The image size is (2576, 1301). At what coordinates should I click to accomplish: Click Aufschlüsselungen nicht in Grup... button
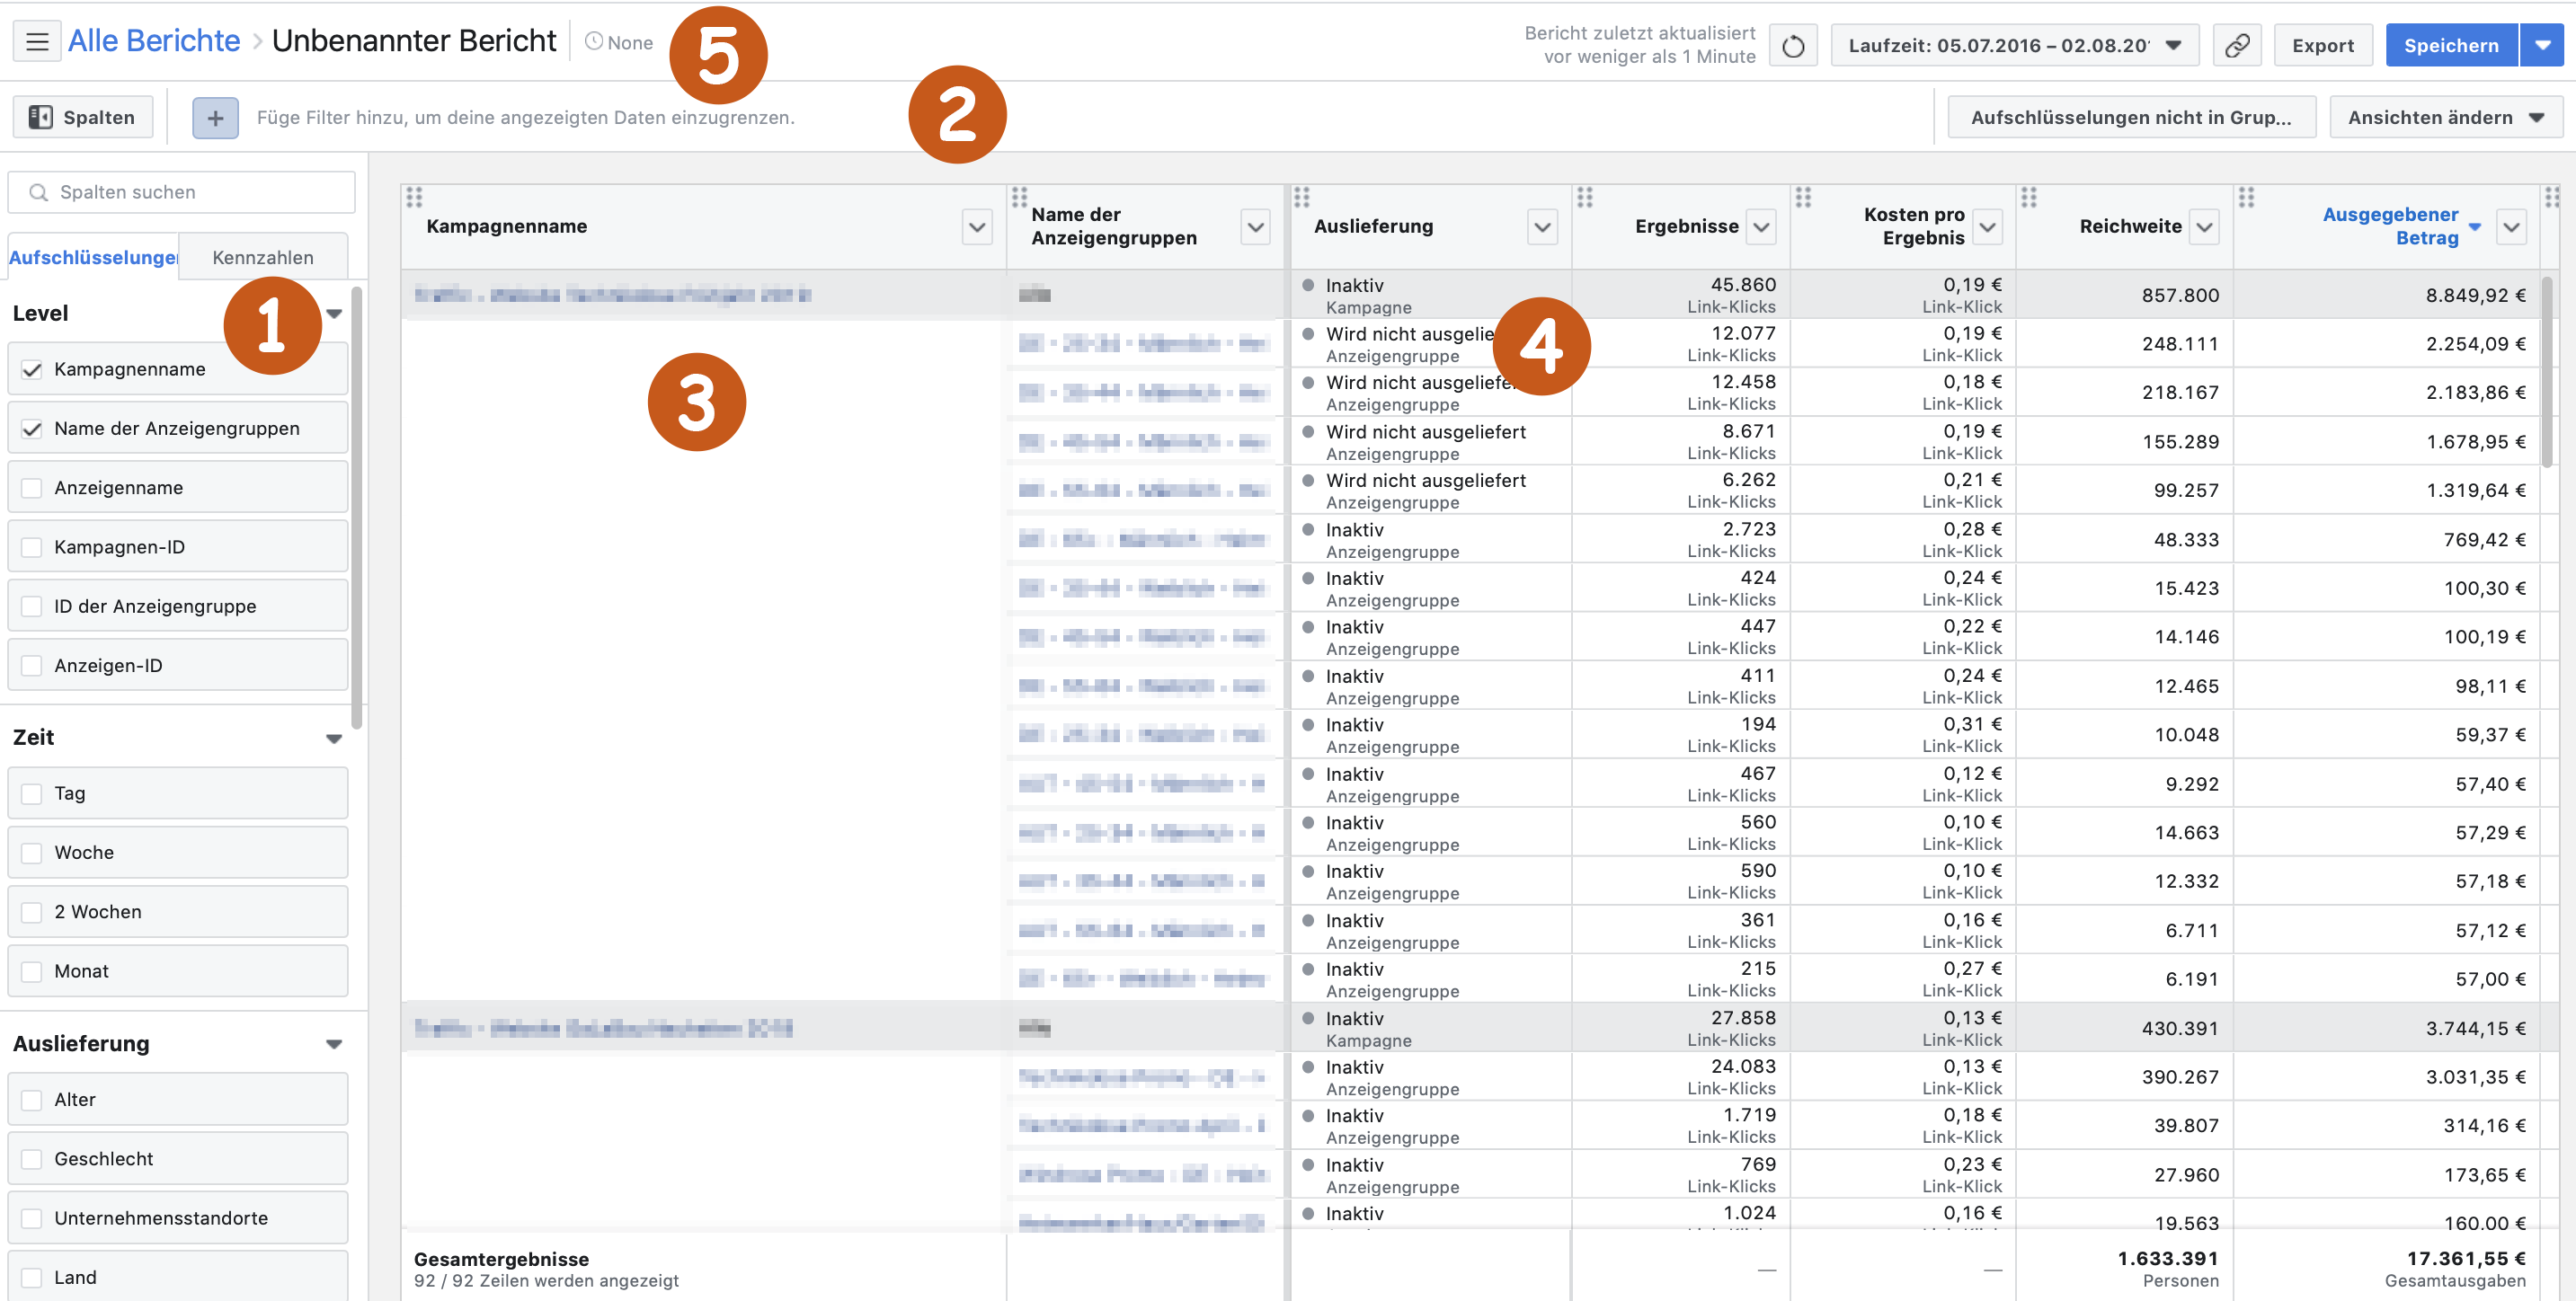pos(2131,118)
